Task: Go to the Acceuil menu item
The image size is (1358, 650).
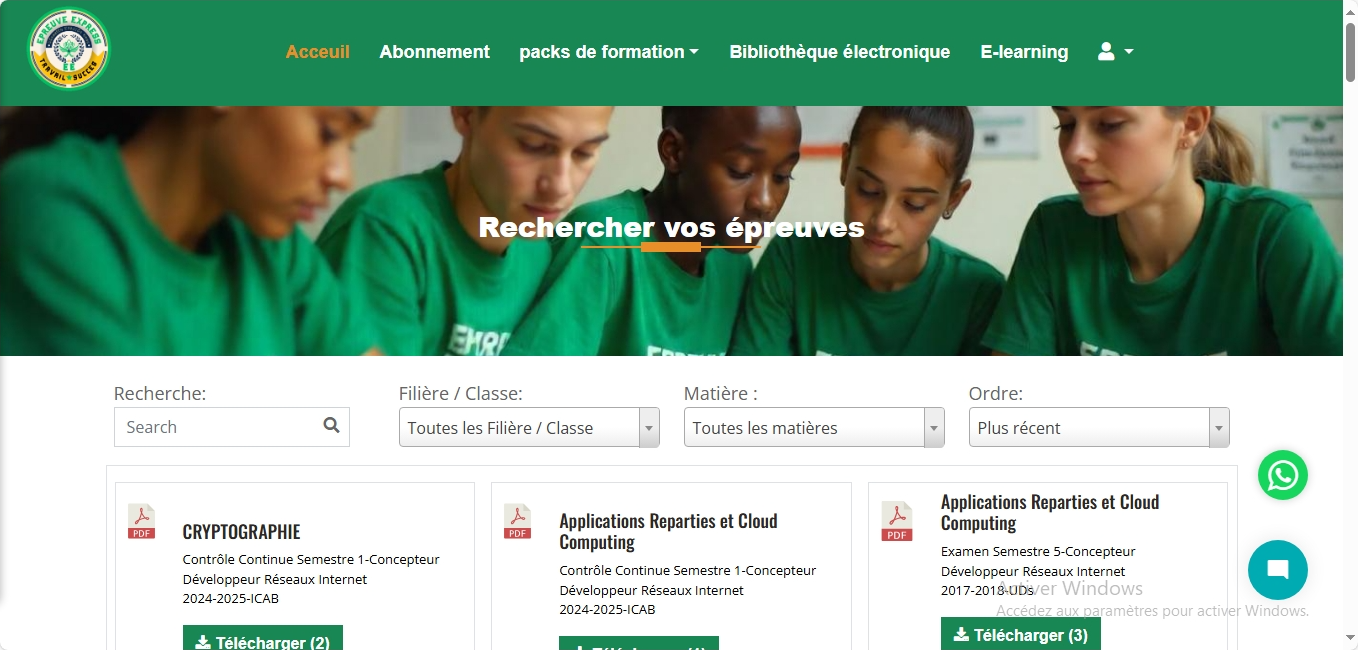Action: (x=318, y=52)
